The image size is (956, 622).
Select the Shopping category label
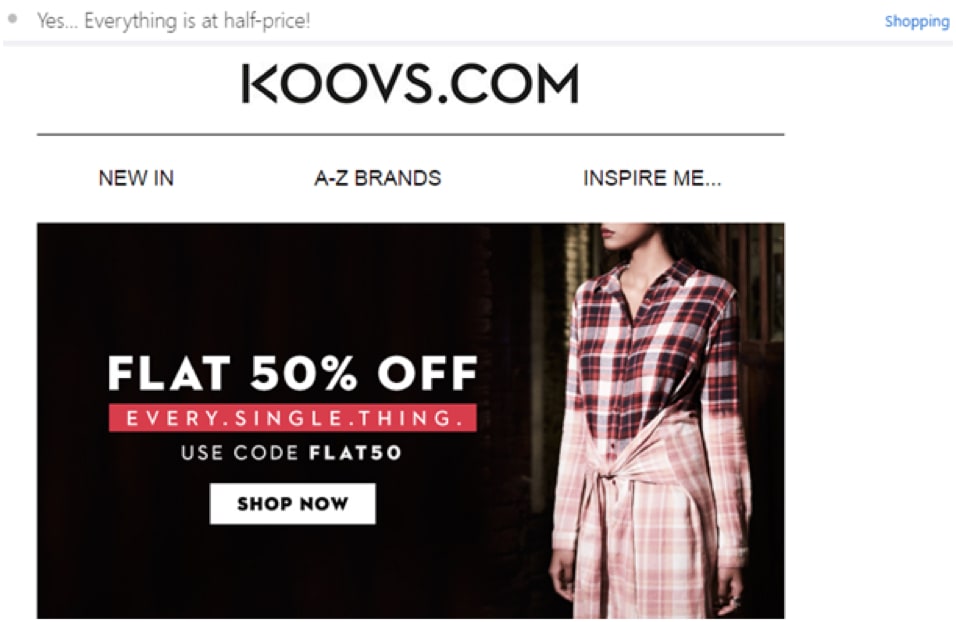tap(917, 21)
